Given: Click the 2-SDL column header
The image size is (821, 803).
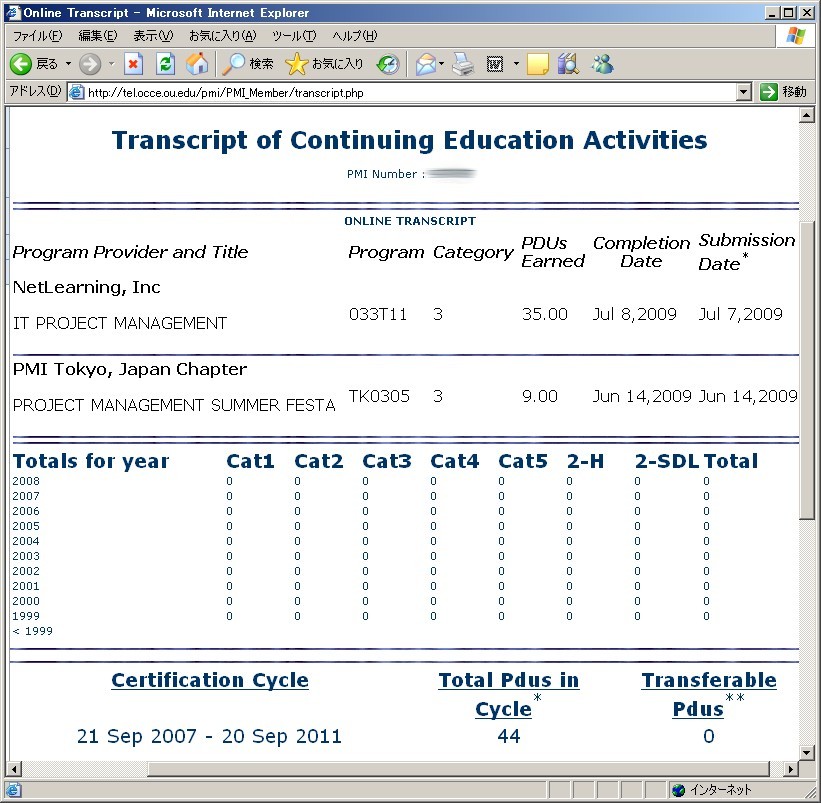Looking at the screenshot, I should click(x=667, y=461).
